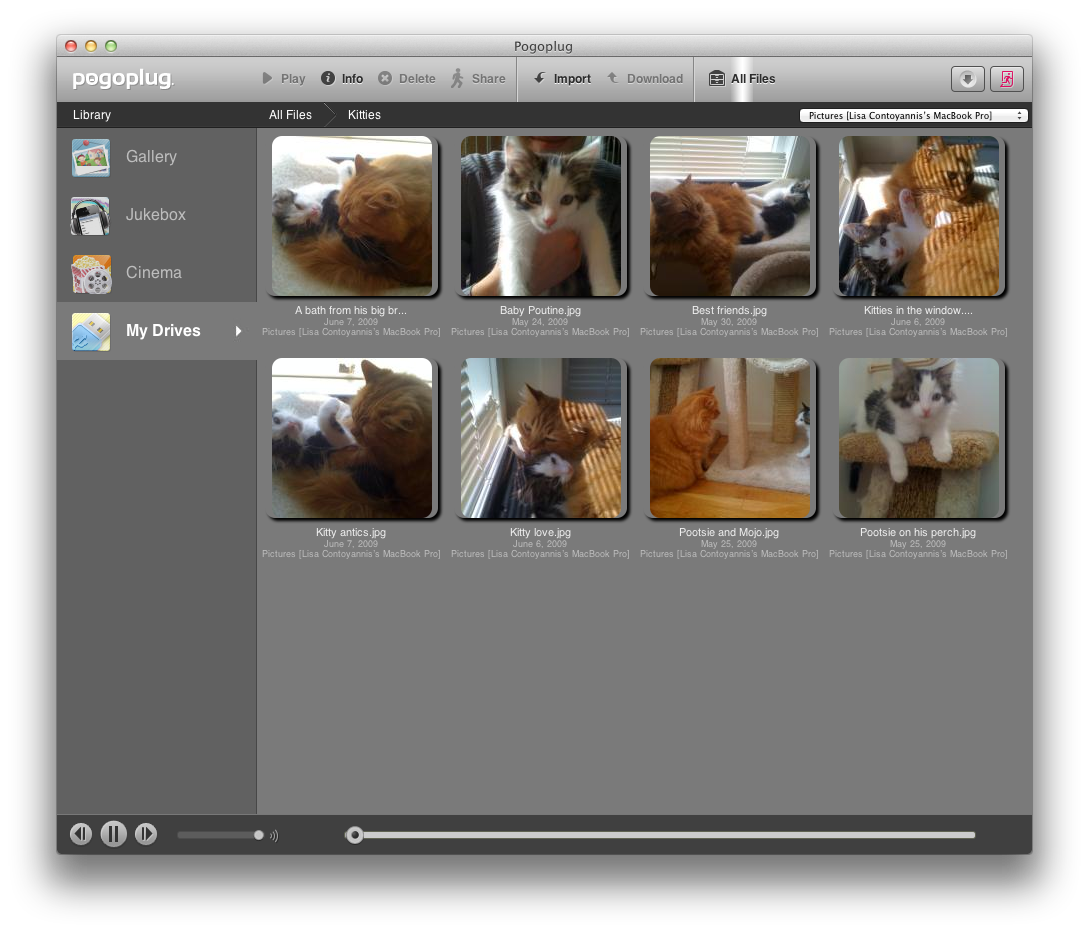Click the Library header label
Image resolution: width=1089 pixels, height=933 pixels.
tap(92, 115)
